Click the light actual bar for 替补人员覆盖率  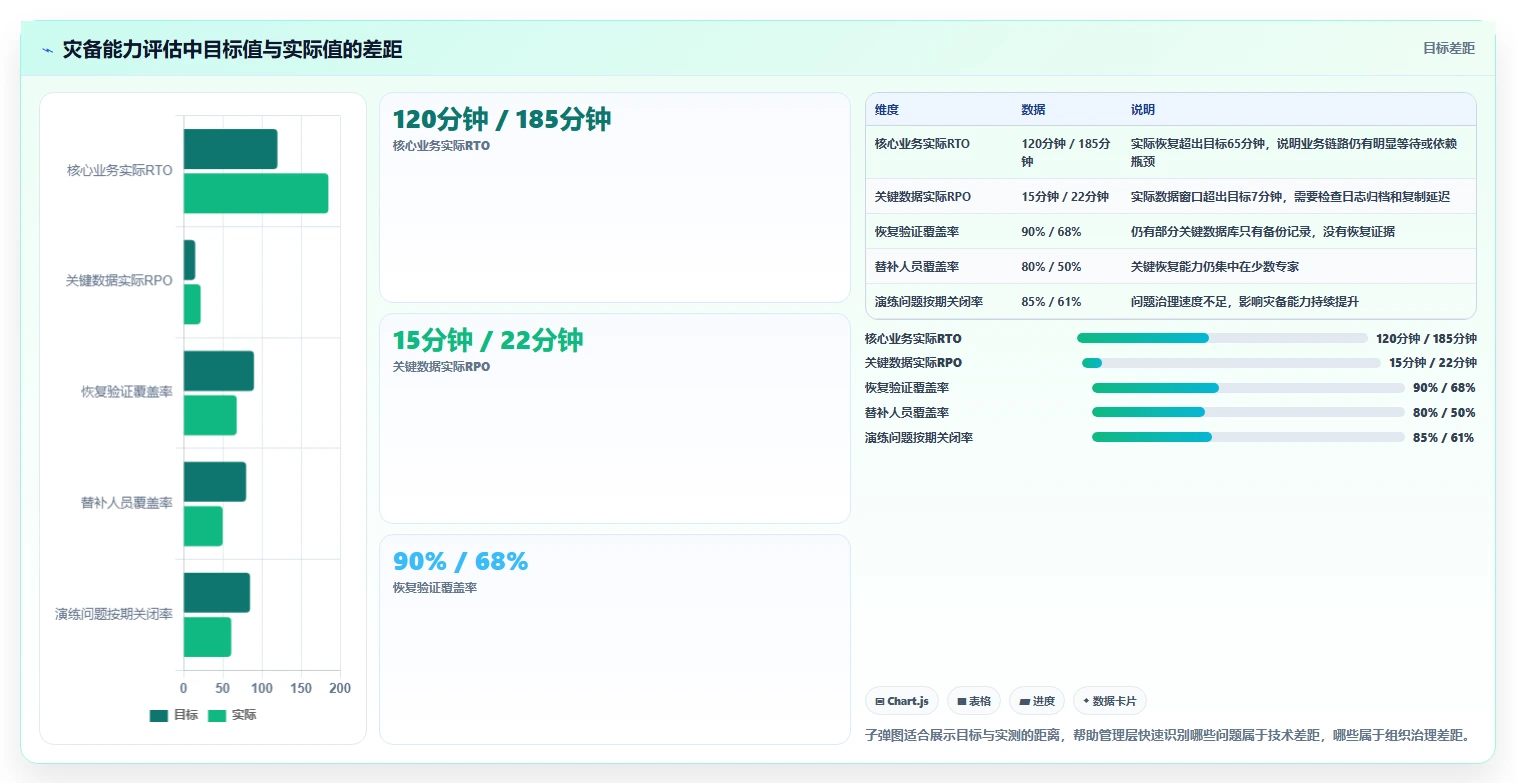click(203, 526)
